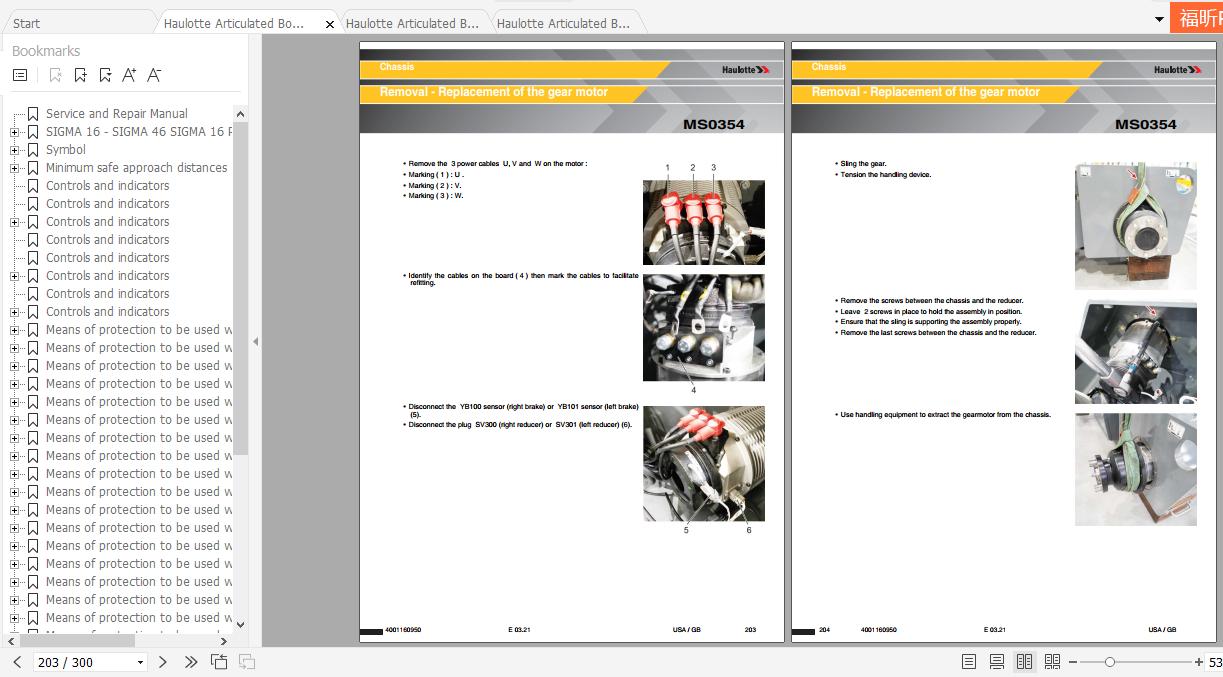
Task: Click the add new bookmark icon
Action: click(80, 75)
